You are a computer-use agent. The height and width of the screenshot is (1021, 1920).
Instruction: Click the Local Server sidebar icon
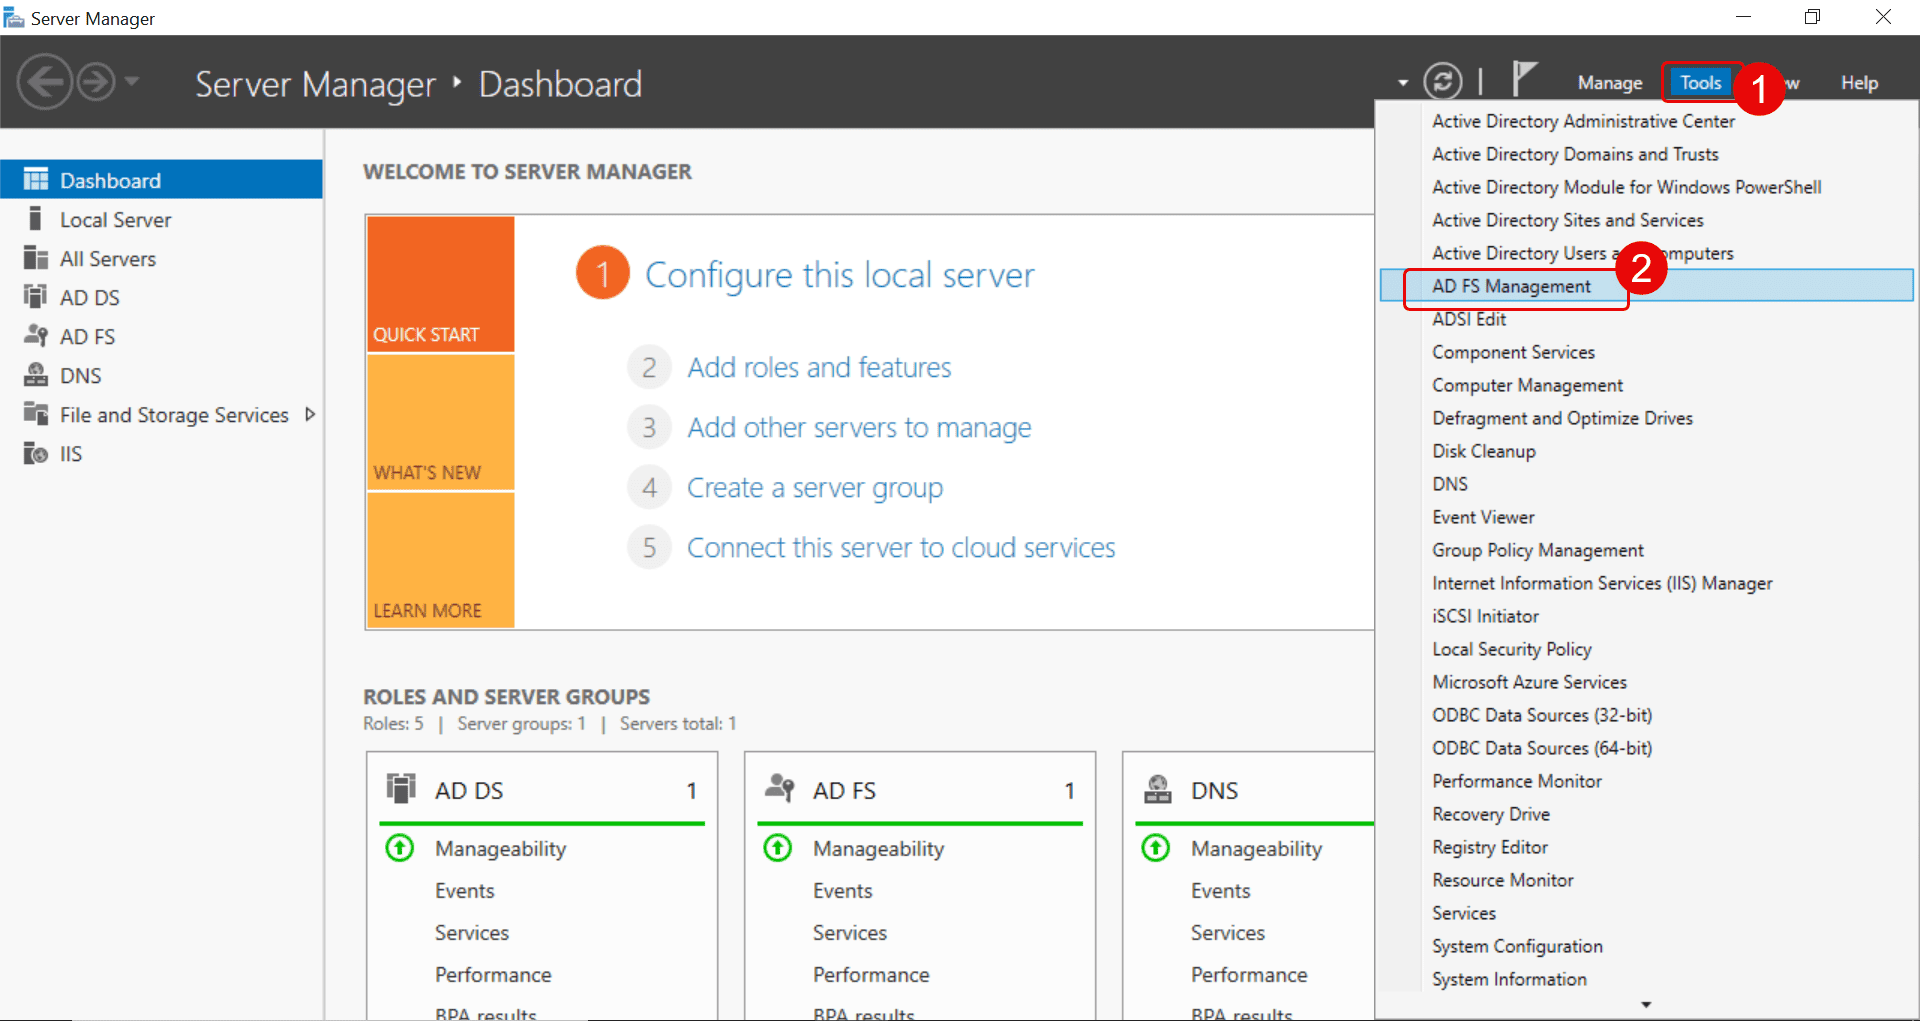point(36,219)
